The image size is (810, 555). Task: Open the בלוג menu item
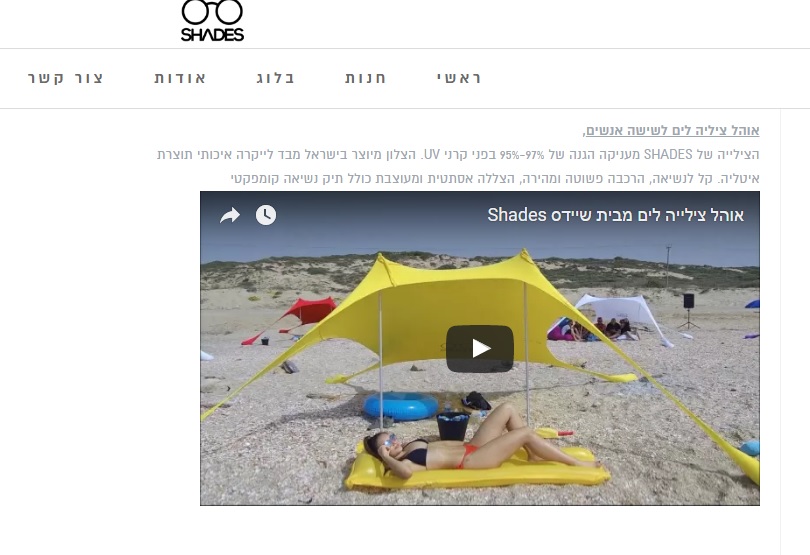[x=275, y=78]
